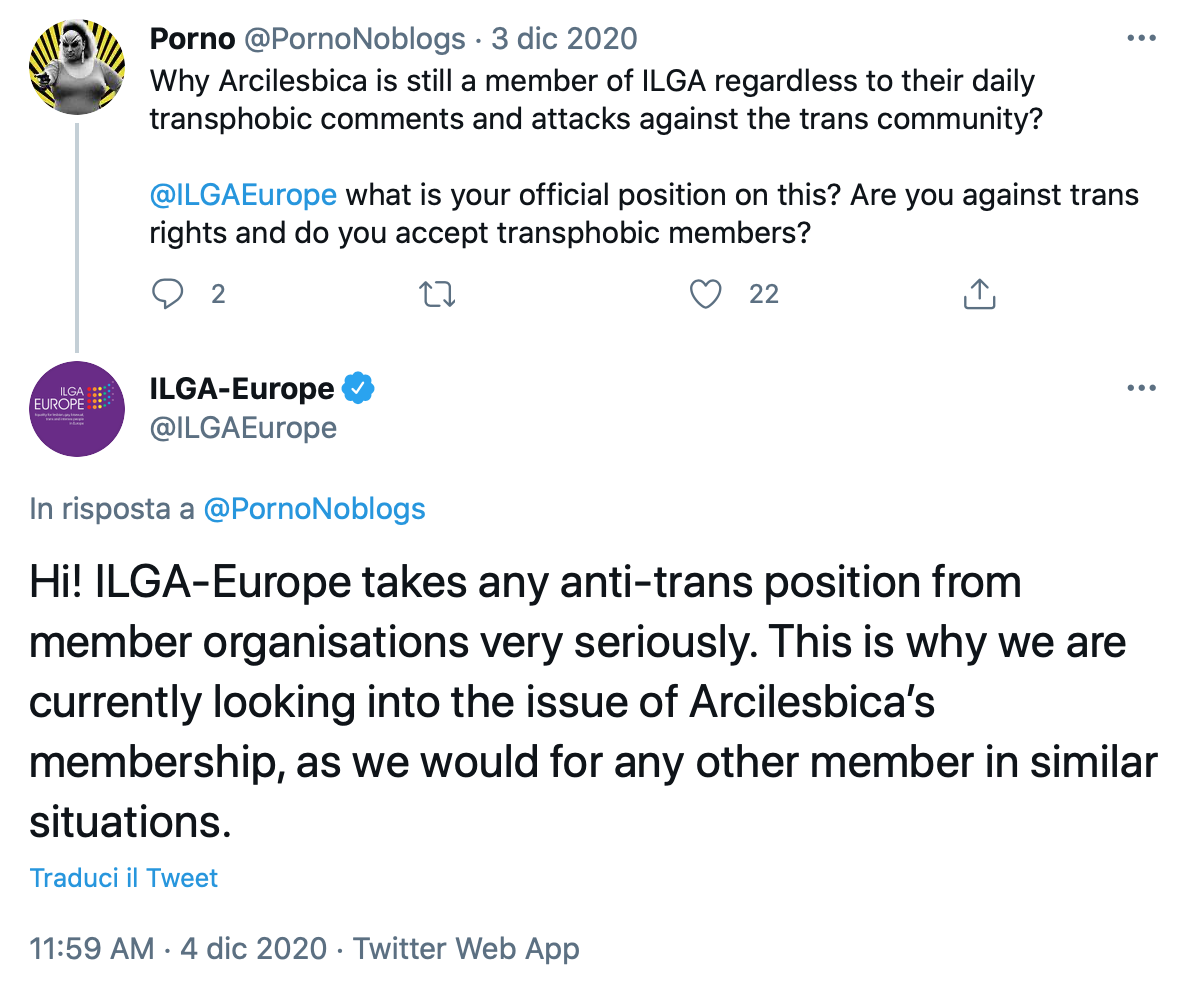Open the share icon on the first tweet
Screen dimensions: 1187x999
point(979,294)
